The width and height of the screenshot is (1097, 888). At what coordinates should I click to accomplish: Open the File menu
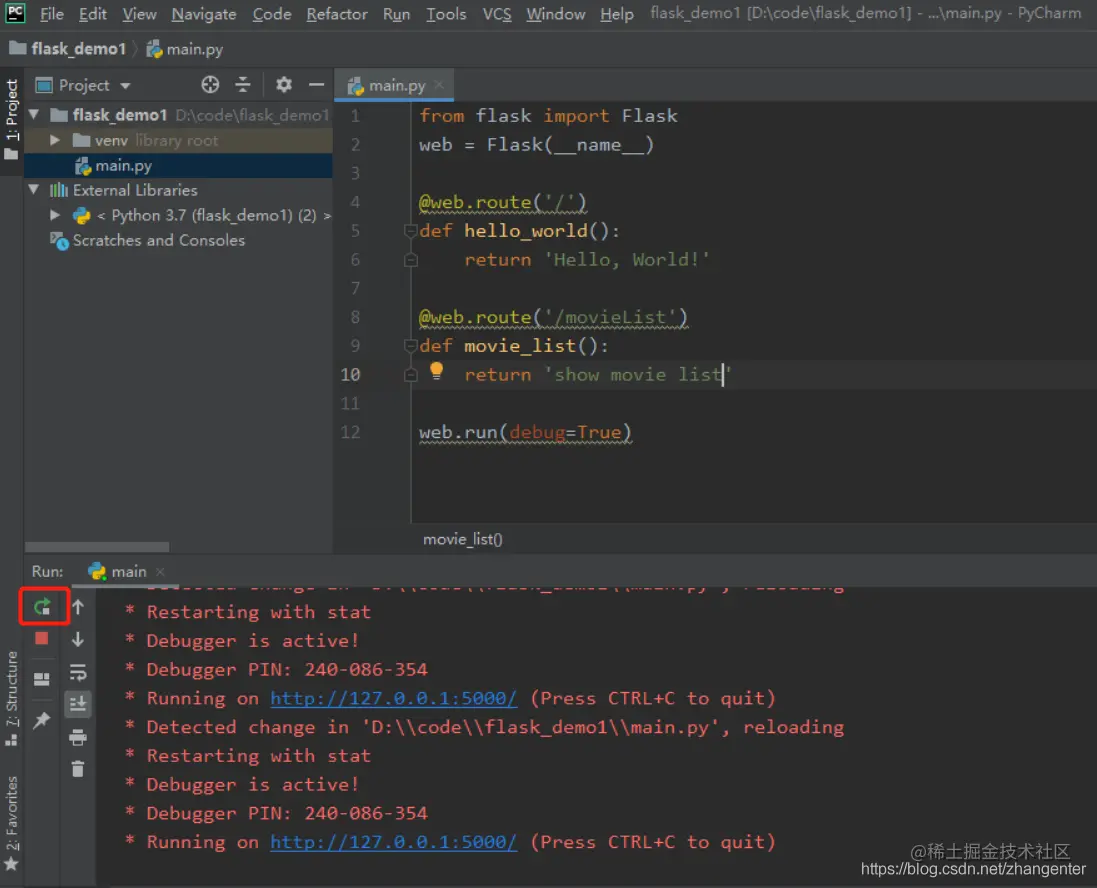click(x=52, y=14)
